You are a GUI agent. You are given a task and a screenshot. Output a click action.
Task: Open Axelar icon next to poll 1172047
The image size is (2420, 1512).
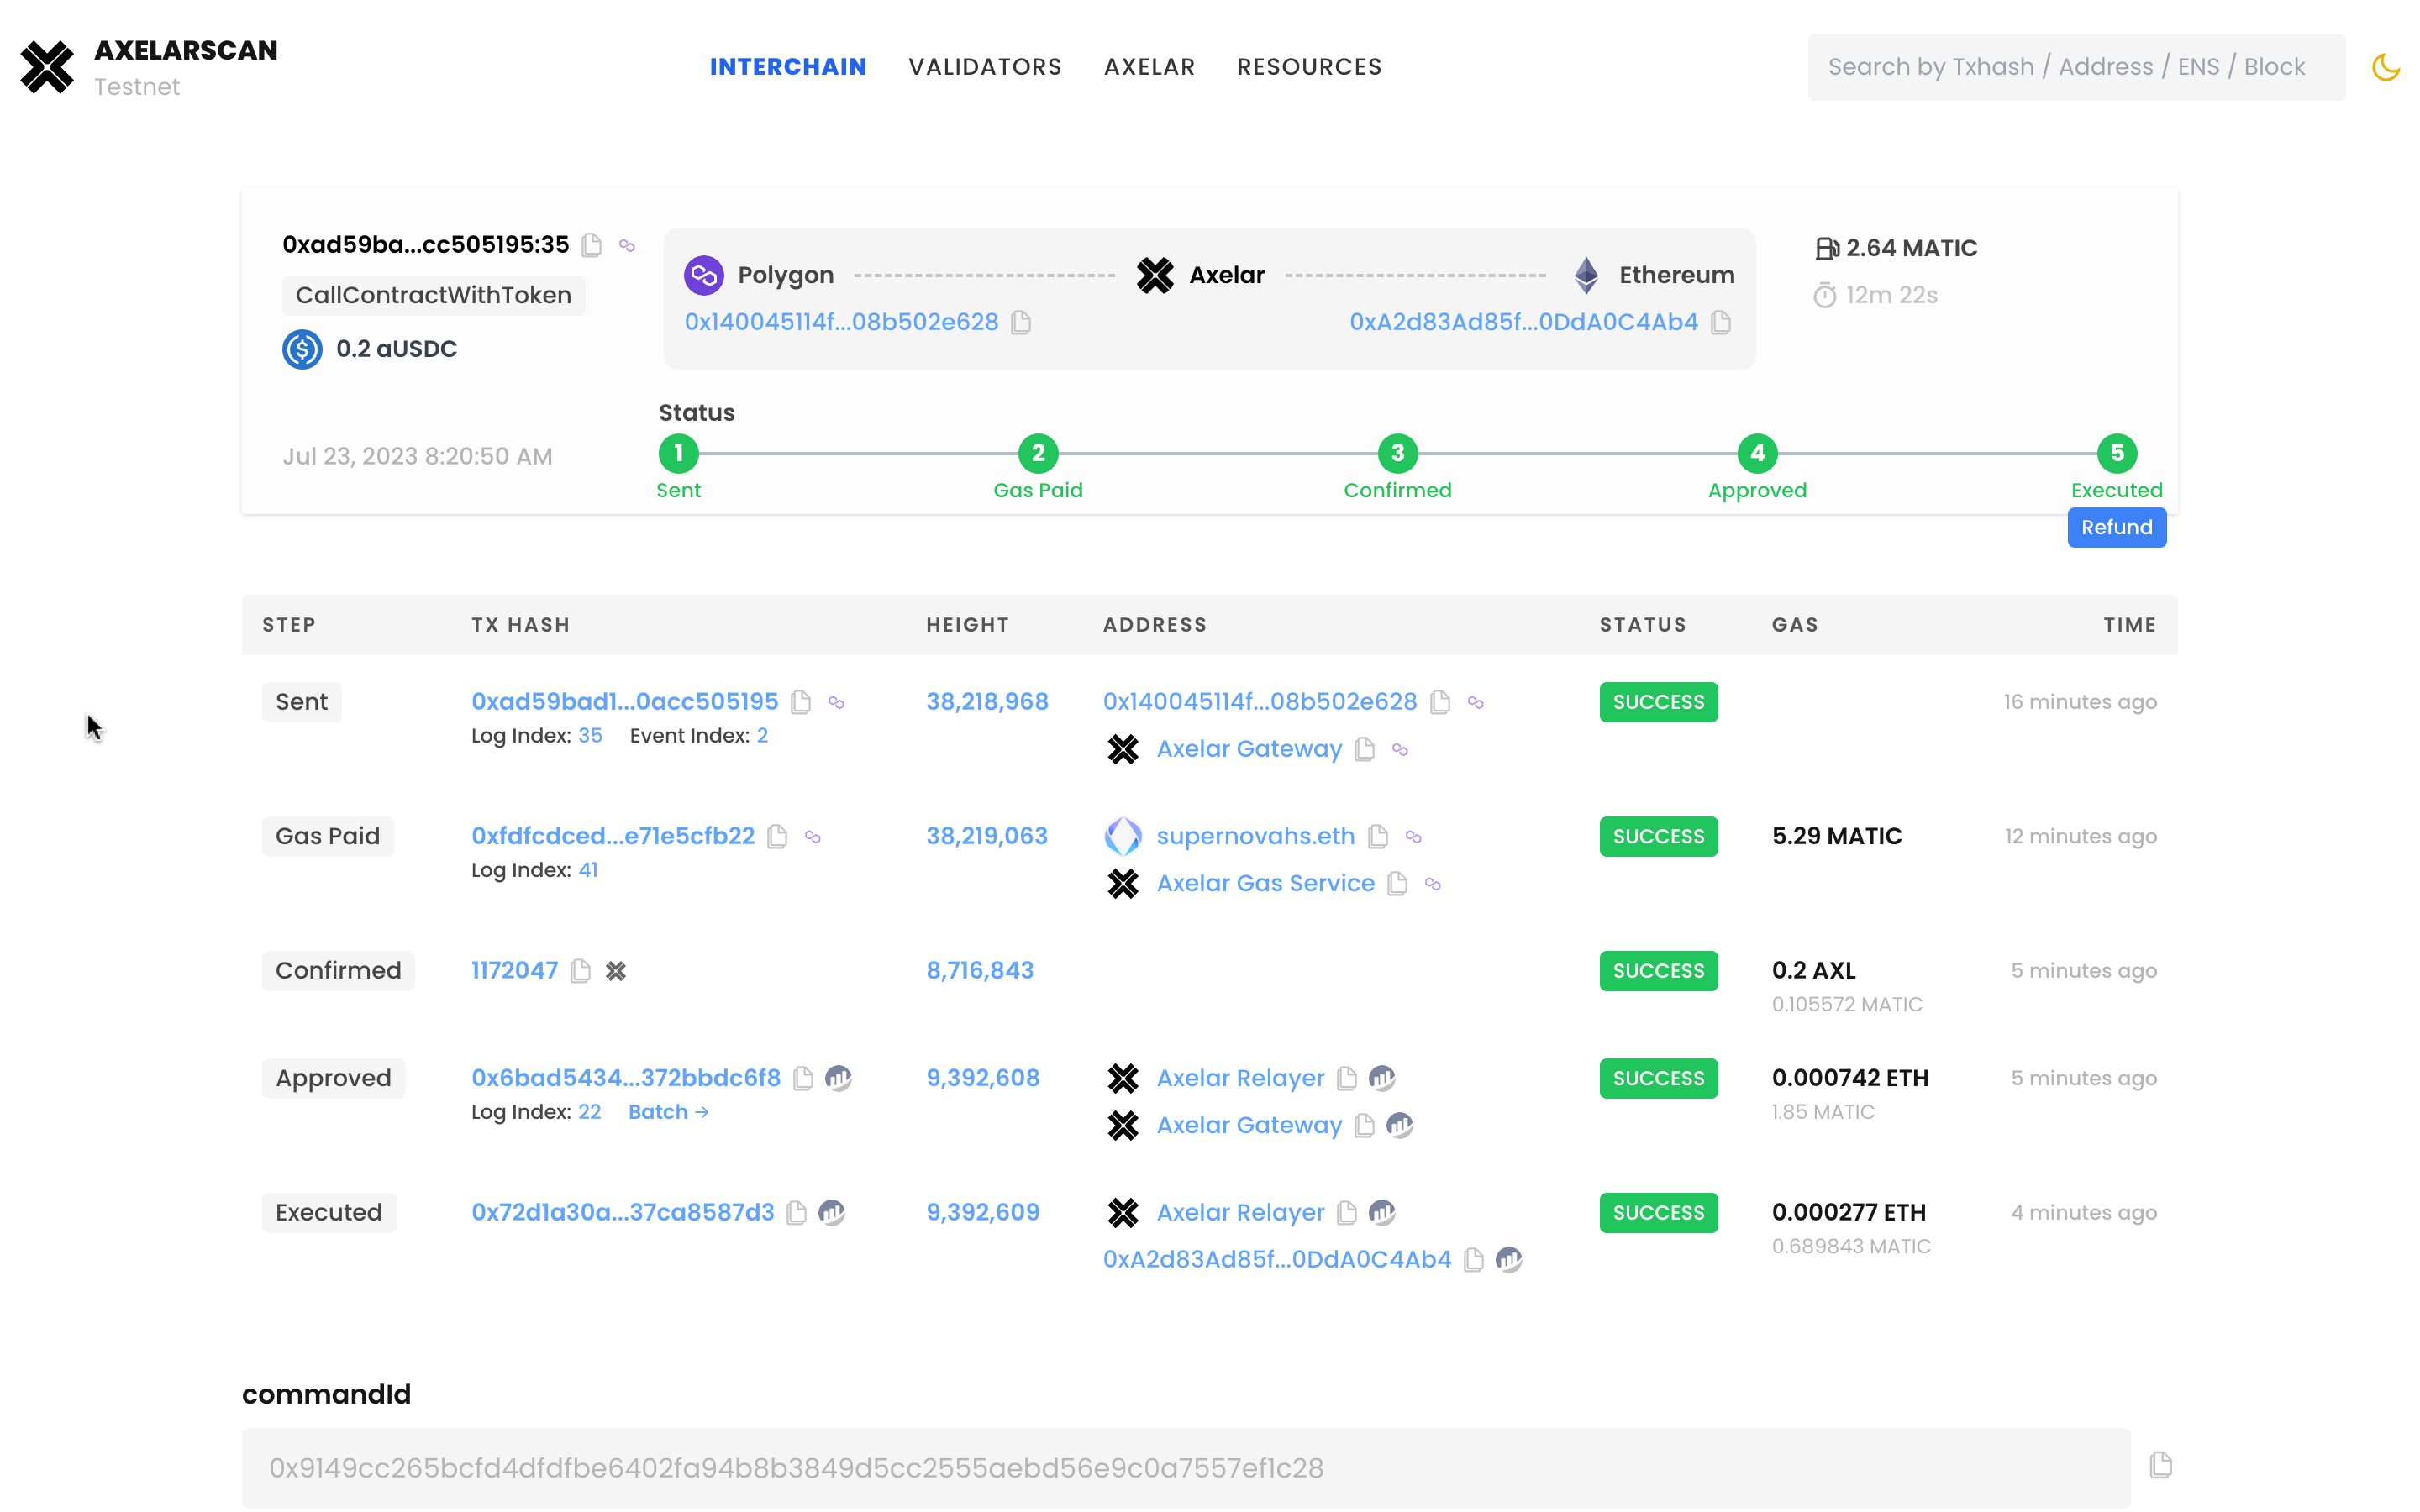tap(616, 971)
